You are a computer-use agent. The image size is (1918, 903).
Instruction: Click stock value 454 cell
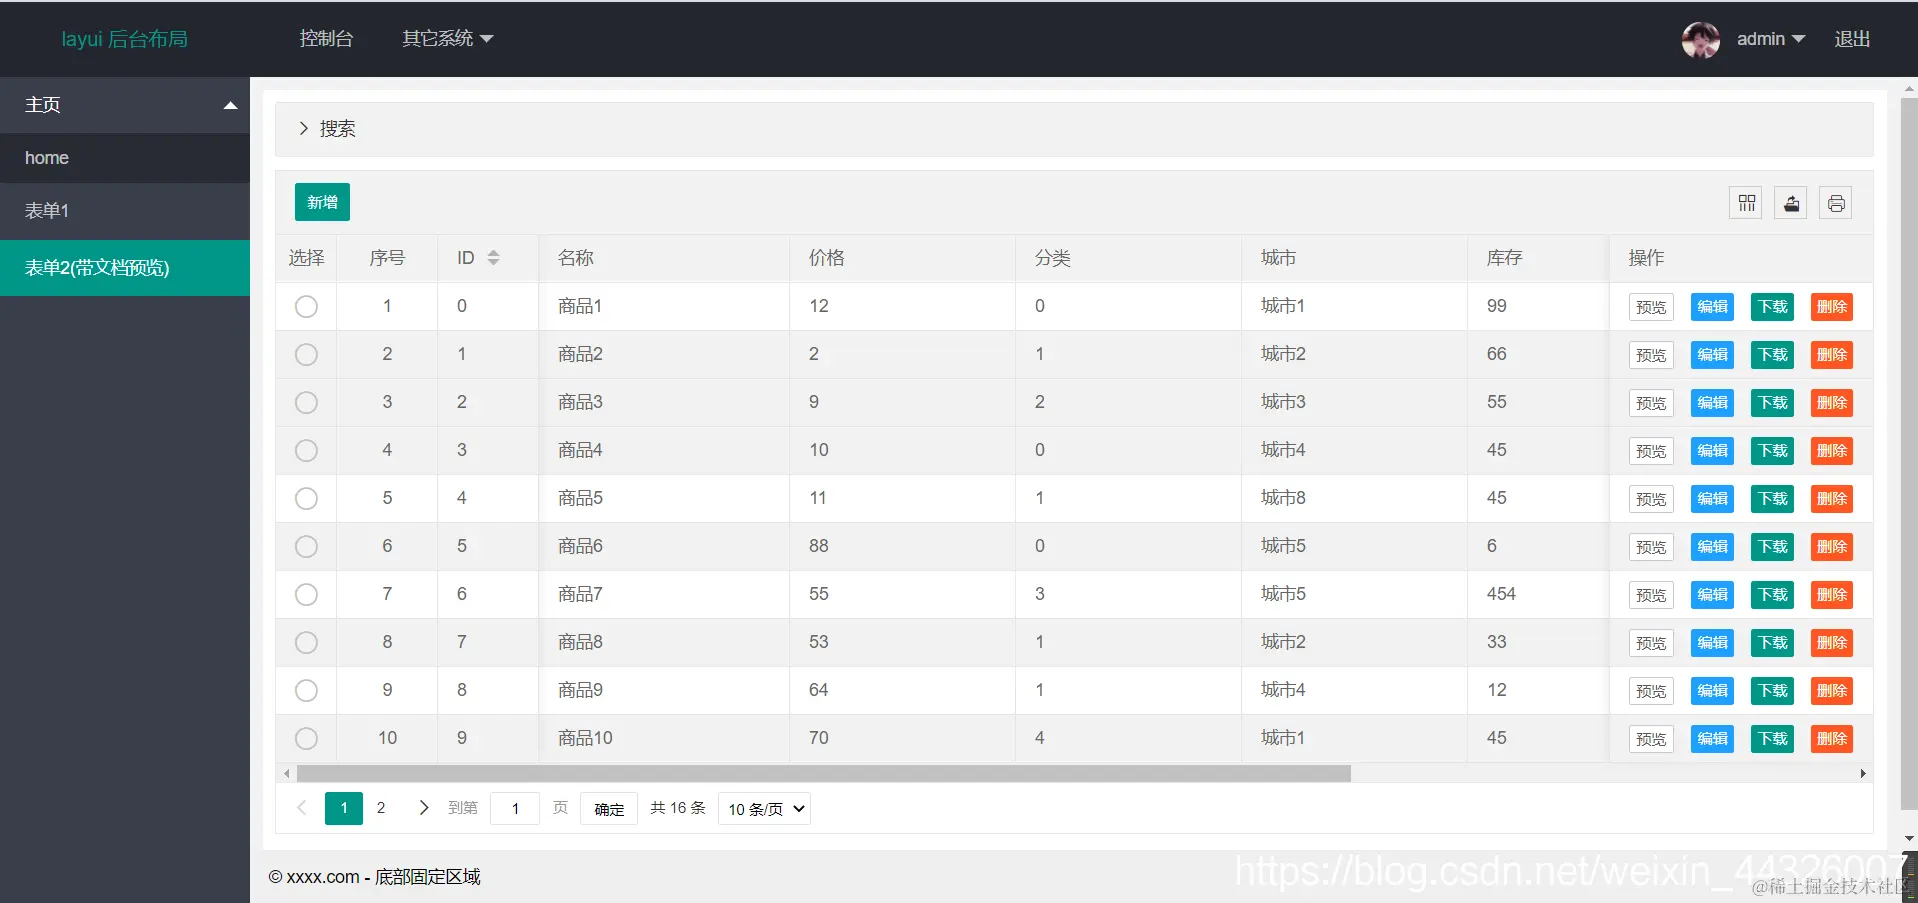[x=1538, y=594]
